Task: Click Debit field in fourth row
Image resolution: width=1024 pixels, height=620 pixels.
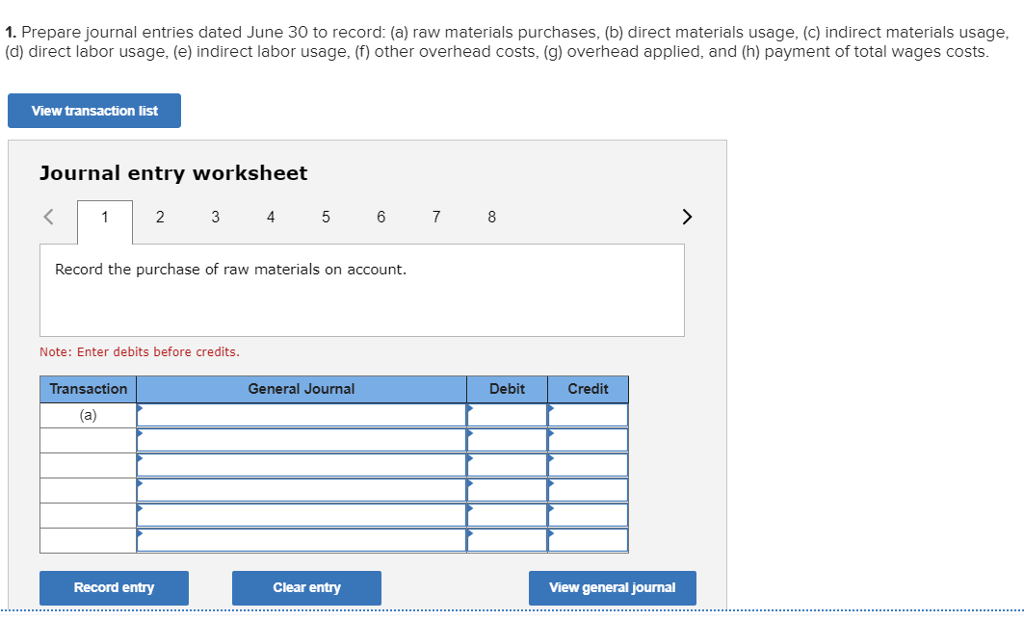Action: pyautogui.click(x=507, y=491)
